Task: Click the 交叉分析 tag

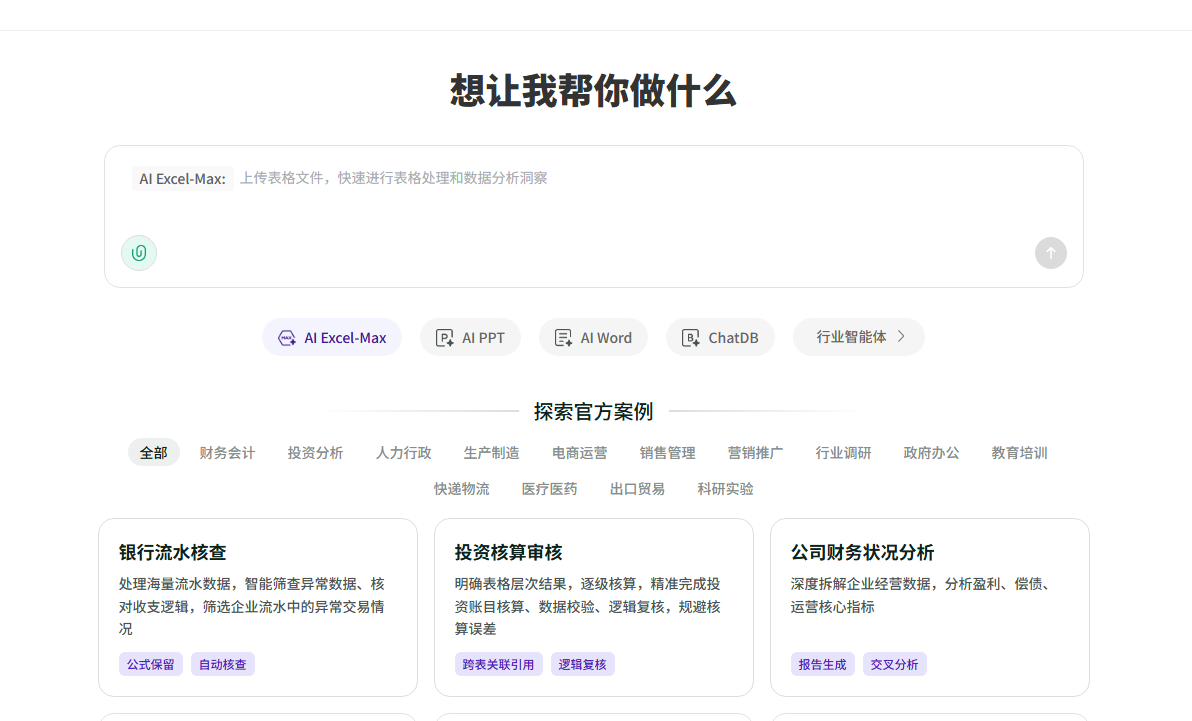Action: (x=894, y=664)
